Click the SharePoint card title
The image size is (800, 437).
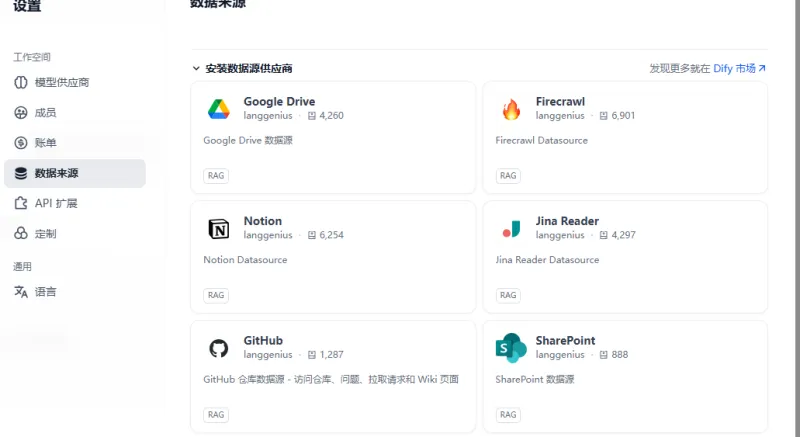(565, 340)
